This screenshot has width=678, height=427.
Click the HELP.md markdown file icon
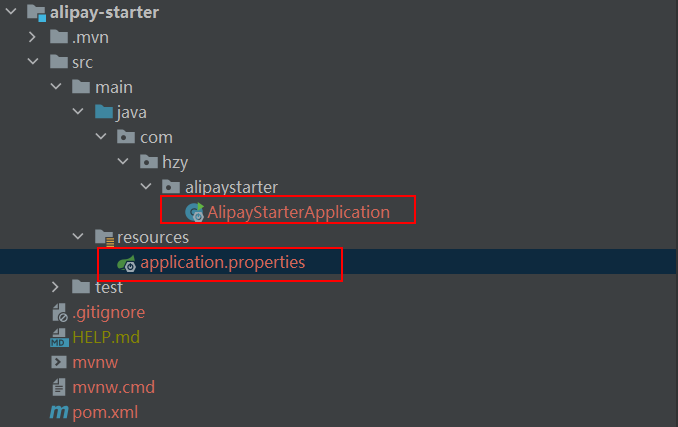[59, 337]
